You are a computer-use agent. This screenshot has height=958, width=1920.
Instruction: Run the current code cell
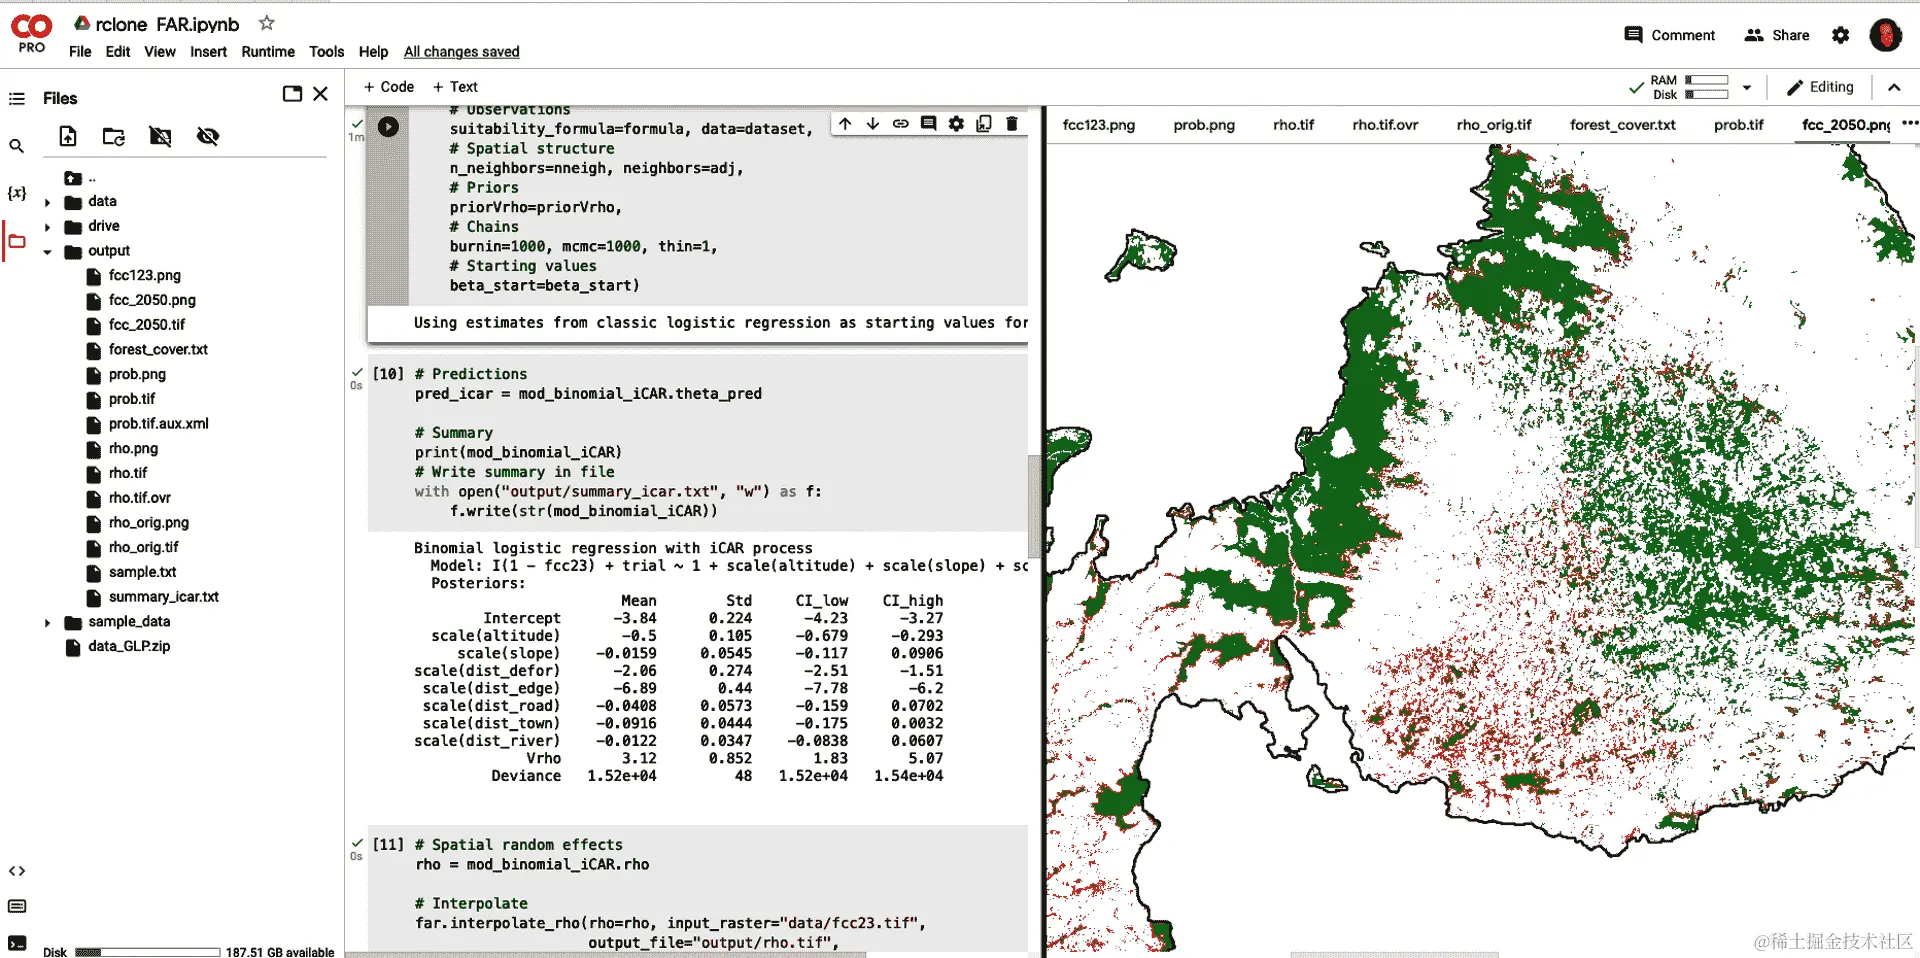(x=388, y=127)
